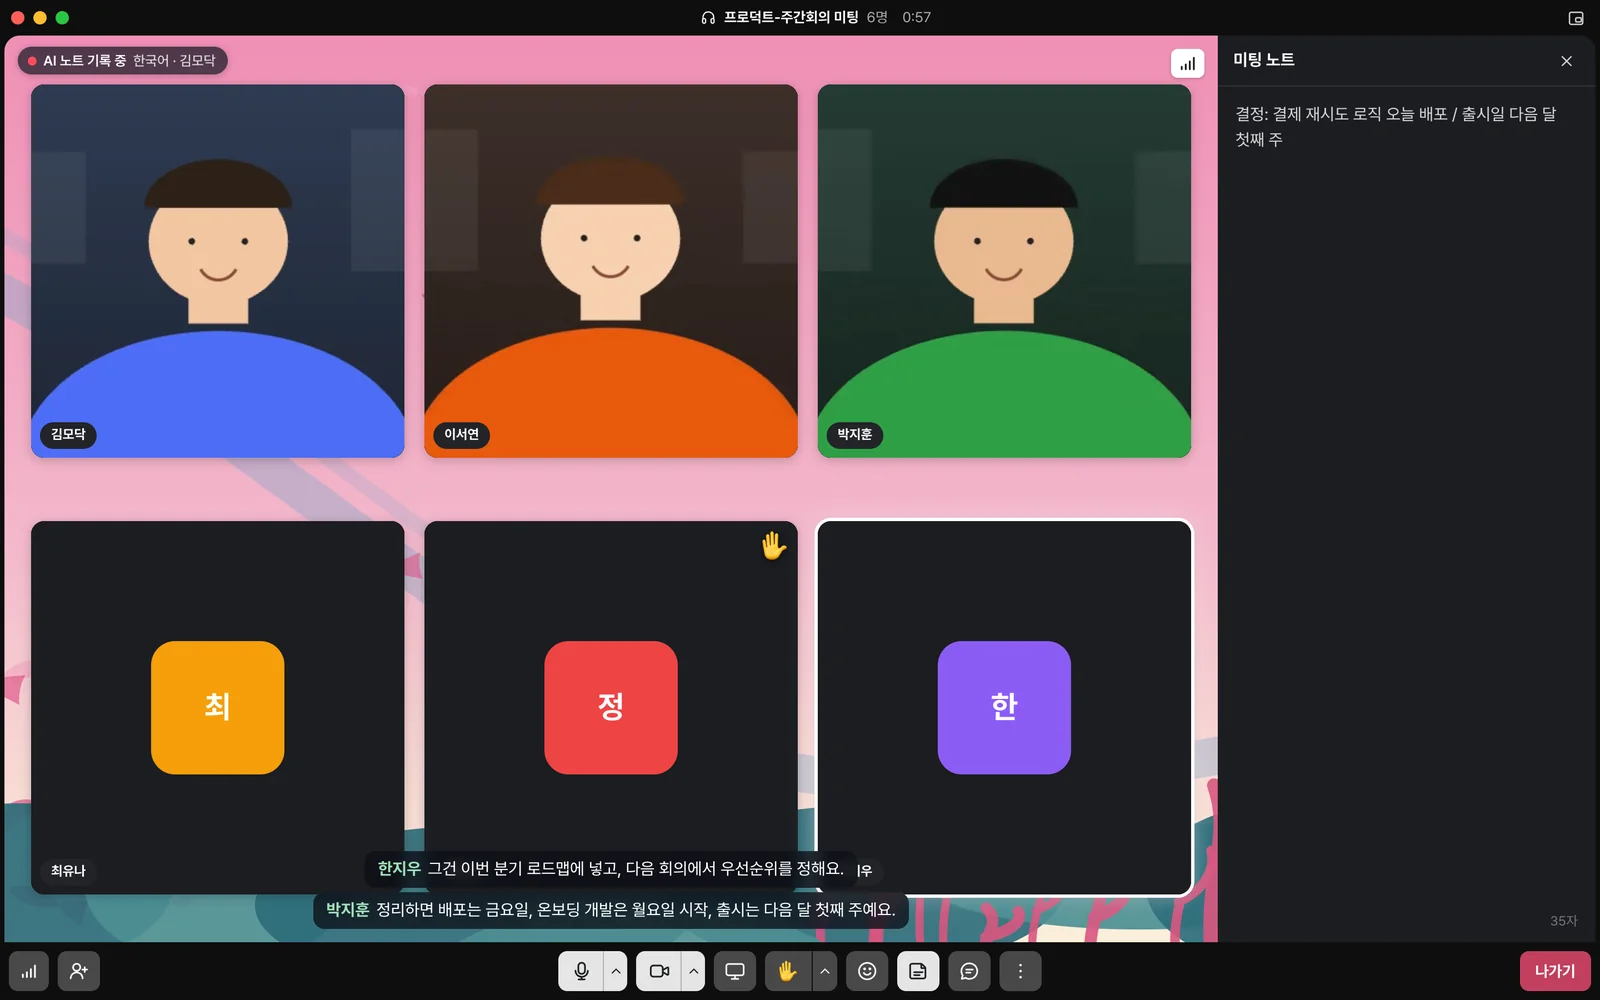
Task: Open emoji reactions
Action: [x=867, y=971]
